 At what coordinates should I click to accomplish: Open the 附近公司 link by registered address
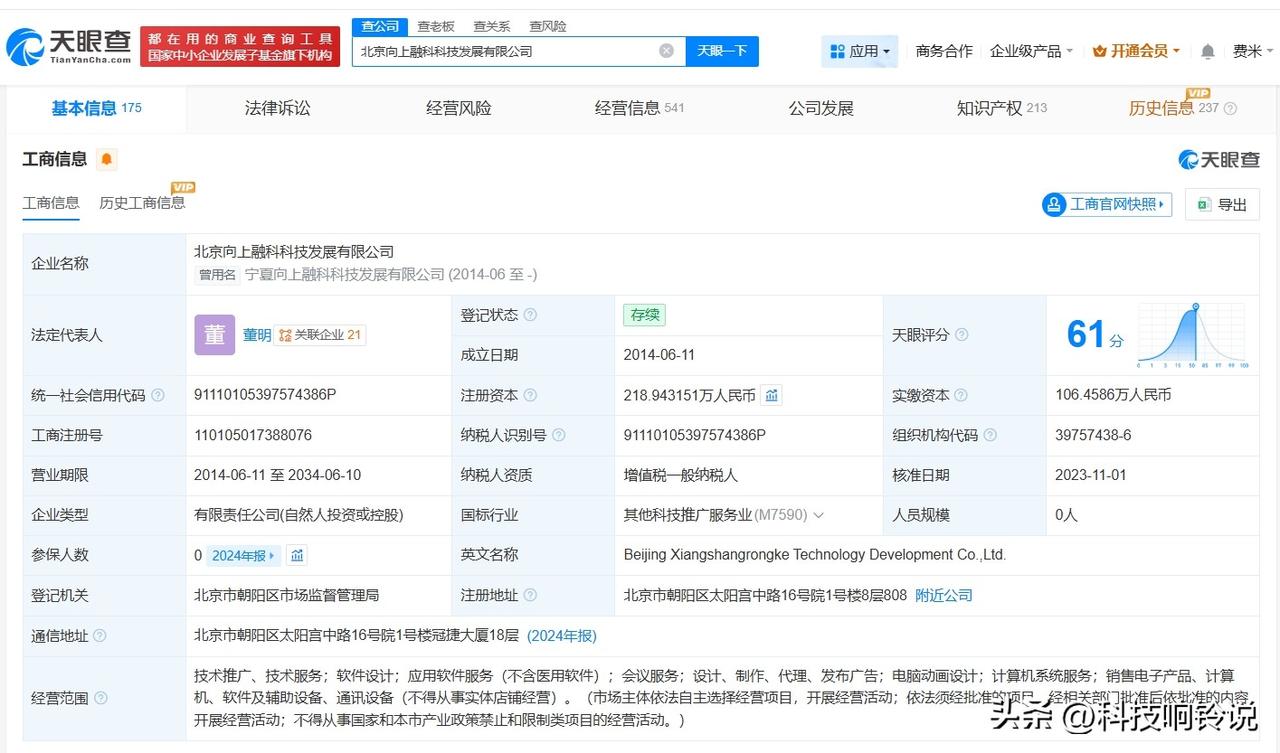[x=944, y=595]
